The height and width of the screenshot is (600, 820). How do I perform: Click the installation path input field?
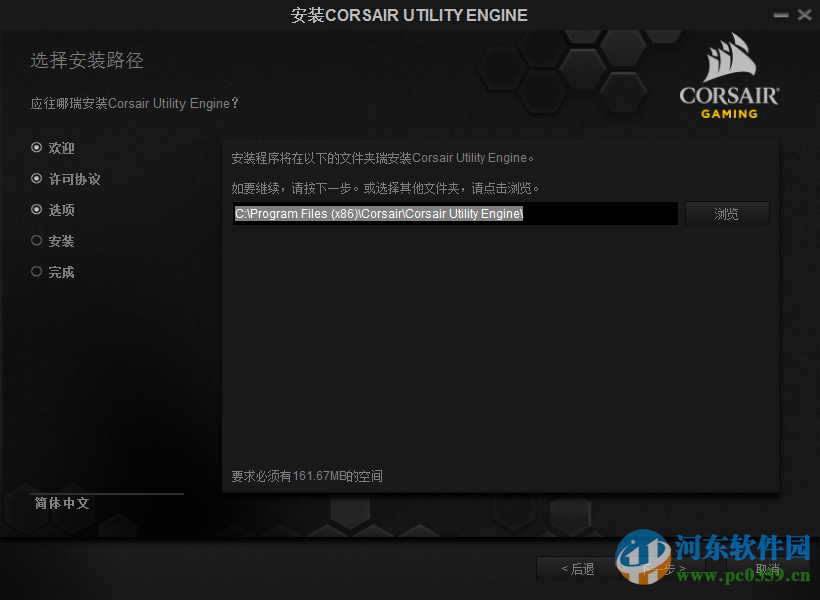[x=455, y=213]
